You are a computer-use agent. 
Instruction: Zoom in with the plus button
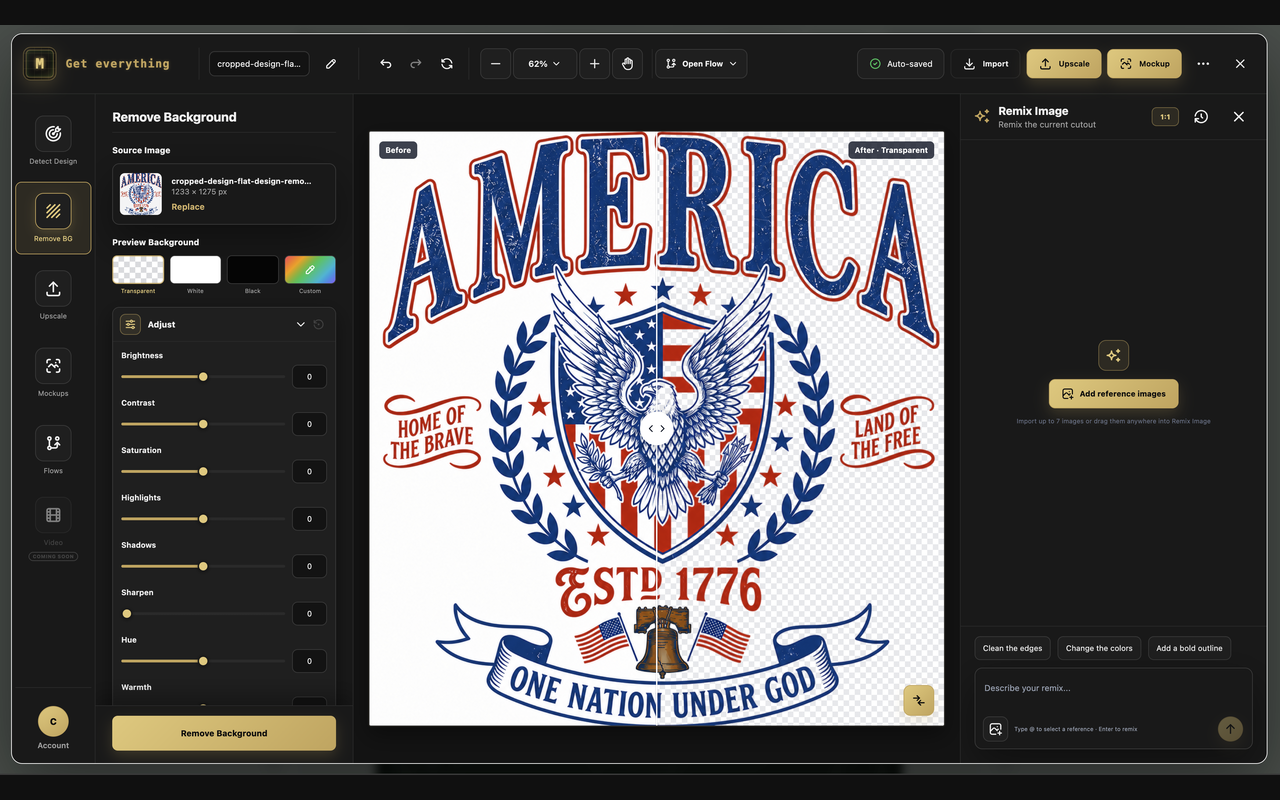(594, 64)
